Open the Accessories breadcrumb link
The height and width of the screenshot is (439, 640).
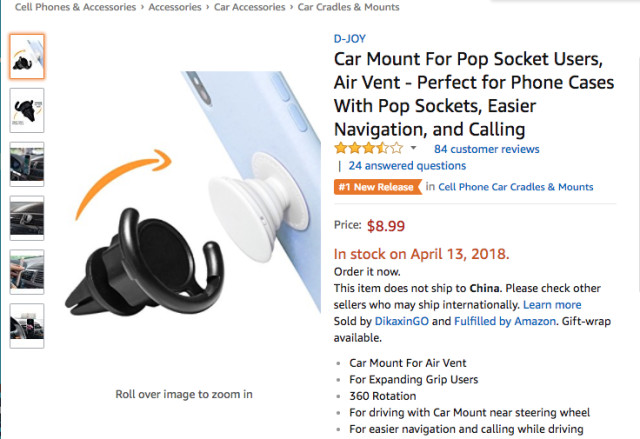(x=177, y=7)
